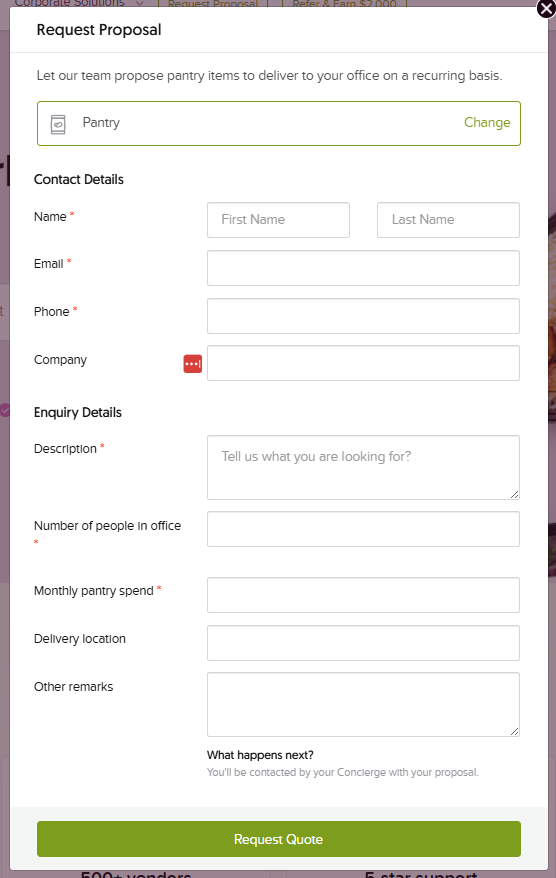The width and height of the screenshot is (556, 878).
Task: Close the Request Proposal dialog
Action: [x=546, y=9]
